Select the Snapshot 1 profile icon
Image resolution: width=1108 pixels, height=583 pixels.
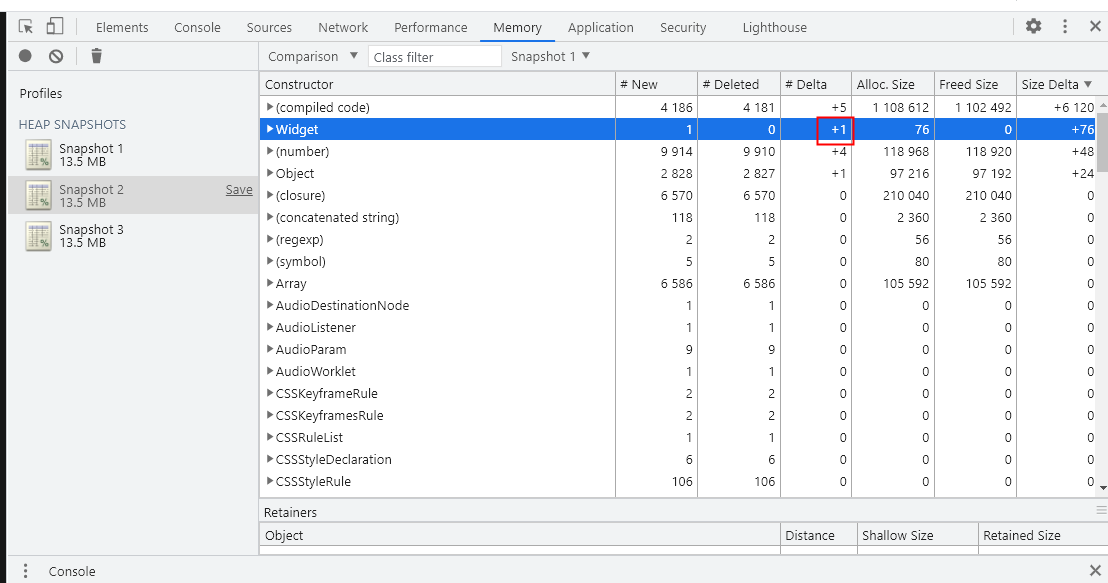click(39, 155)
